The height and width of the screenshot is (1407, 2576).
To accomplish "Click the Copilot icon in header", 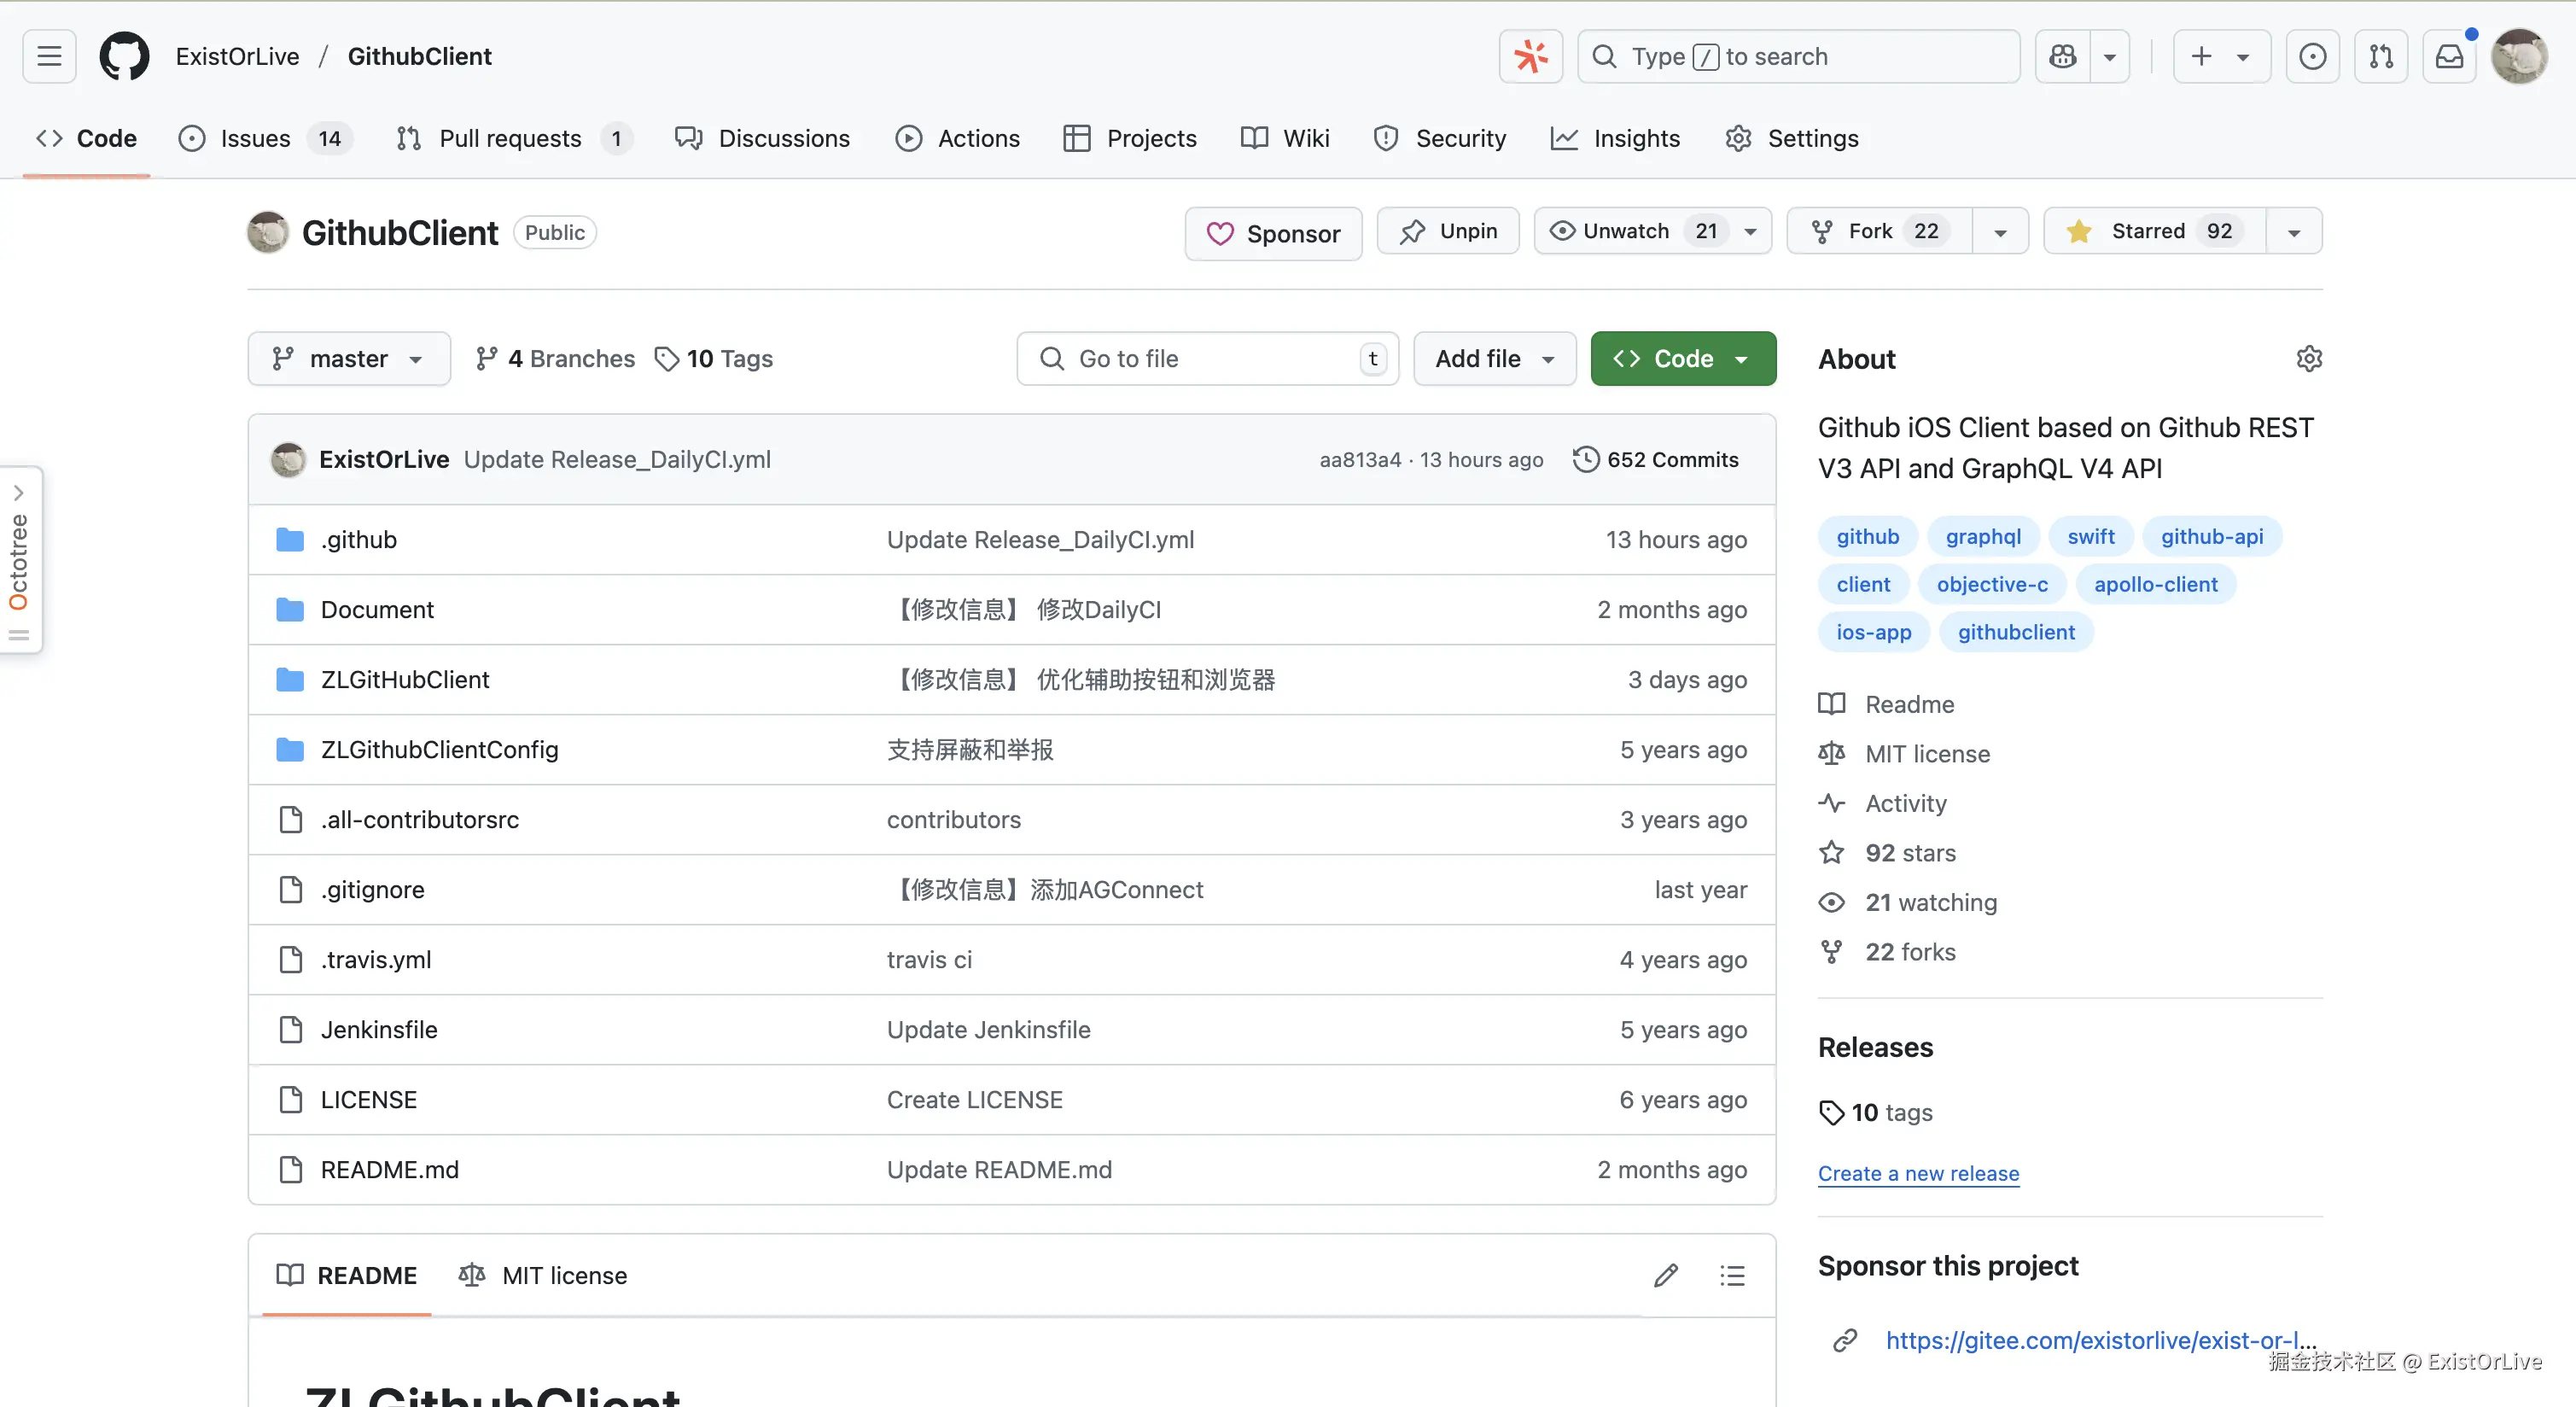I will click(x=2063, y=56).
